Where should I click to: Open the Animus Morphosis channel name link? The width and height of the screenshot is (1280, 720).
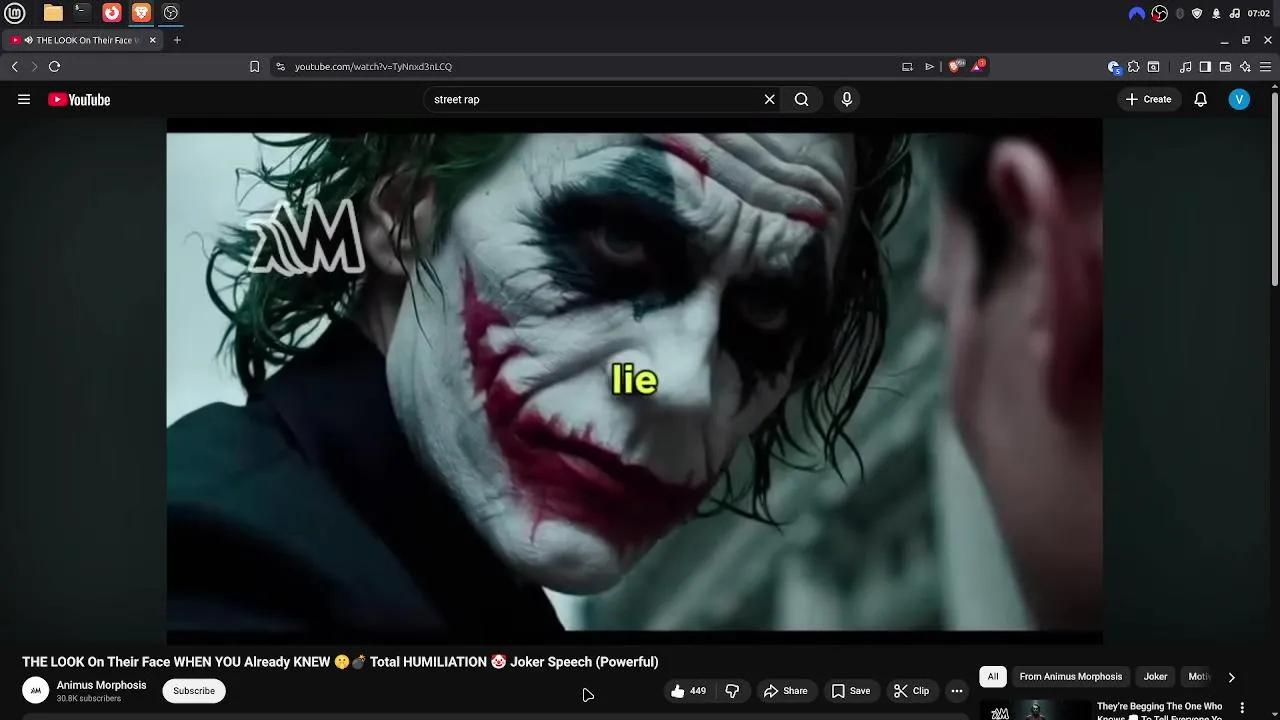tap(101, 685)
